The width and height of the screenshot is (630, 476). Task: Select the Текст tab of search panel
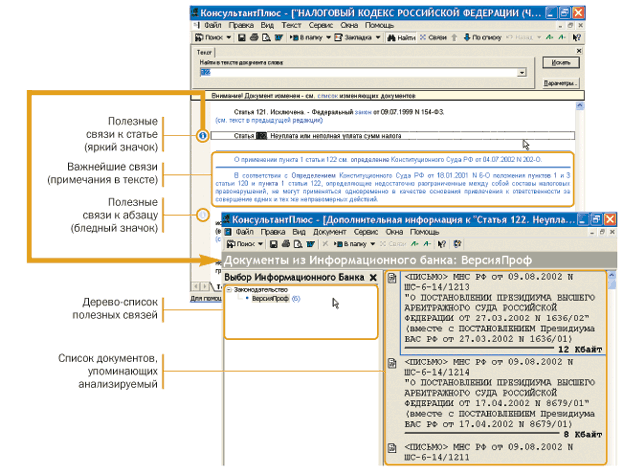click(x=204, y=52)
